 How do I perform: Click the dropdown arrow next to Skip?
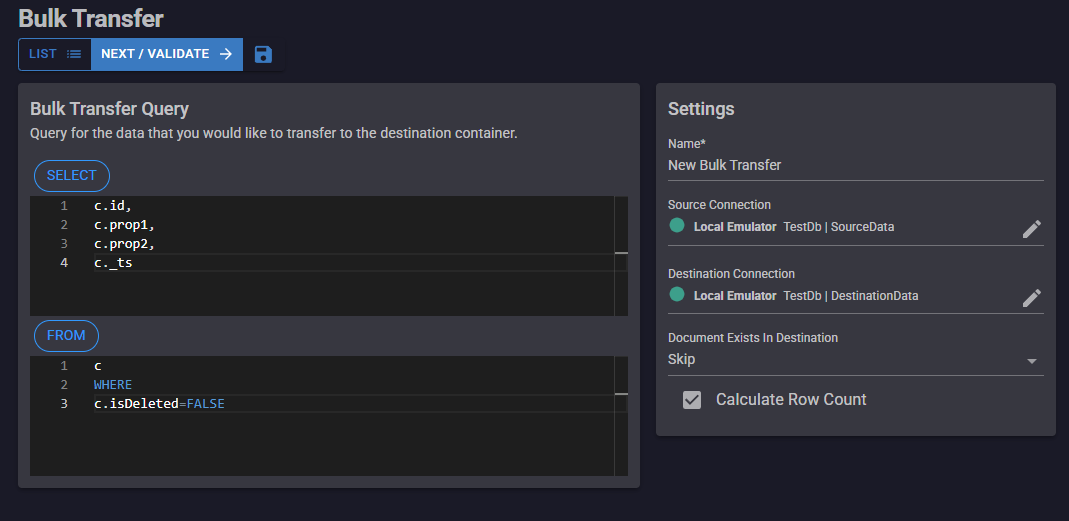pyautogui.click(x=1032, y=361)
